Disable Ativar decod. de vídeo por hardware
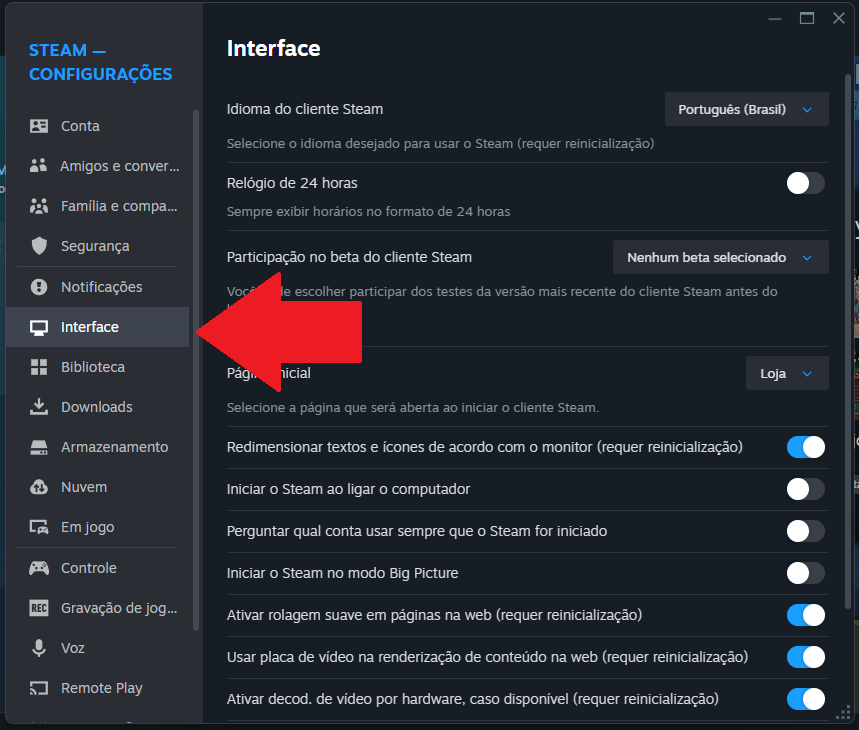This screenshot has width=859, height=730. (805, 699)
